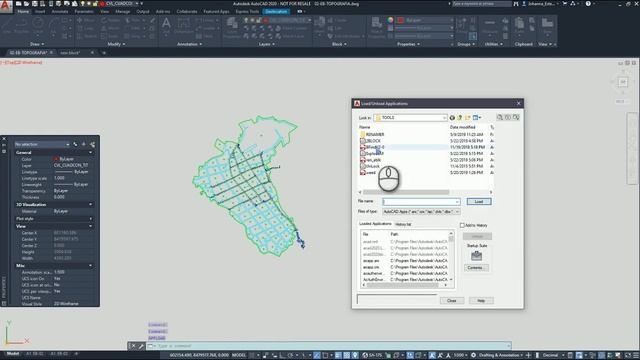Check the Add to History checkbox
The width and height of the screenshot is (640, 360).
462,225
